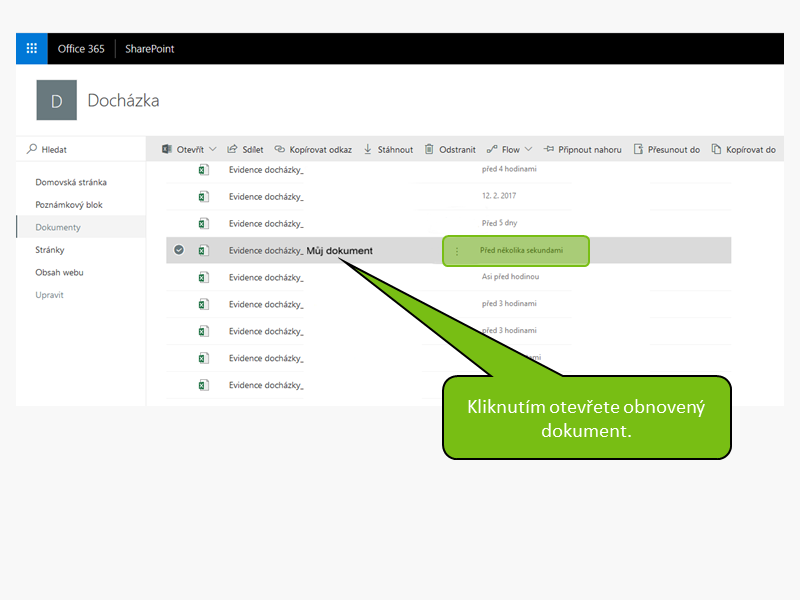Click the Hledat search field
This screenshot has height=600, width=800.
tap(80, 149)
